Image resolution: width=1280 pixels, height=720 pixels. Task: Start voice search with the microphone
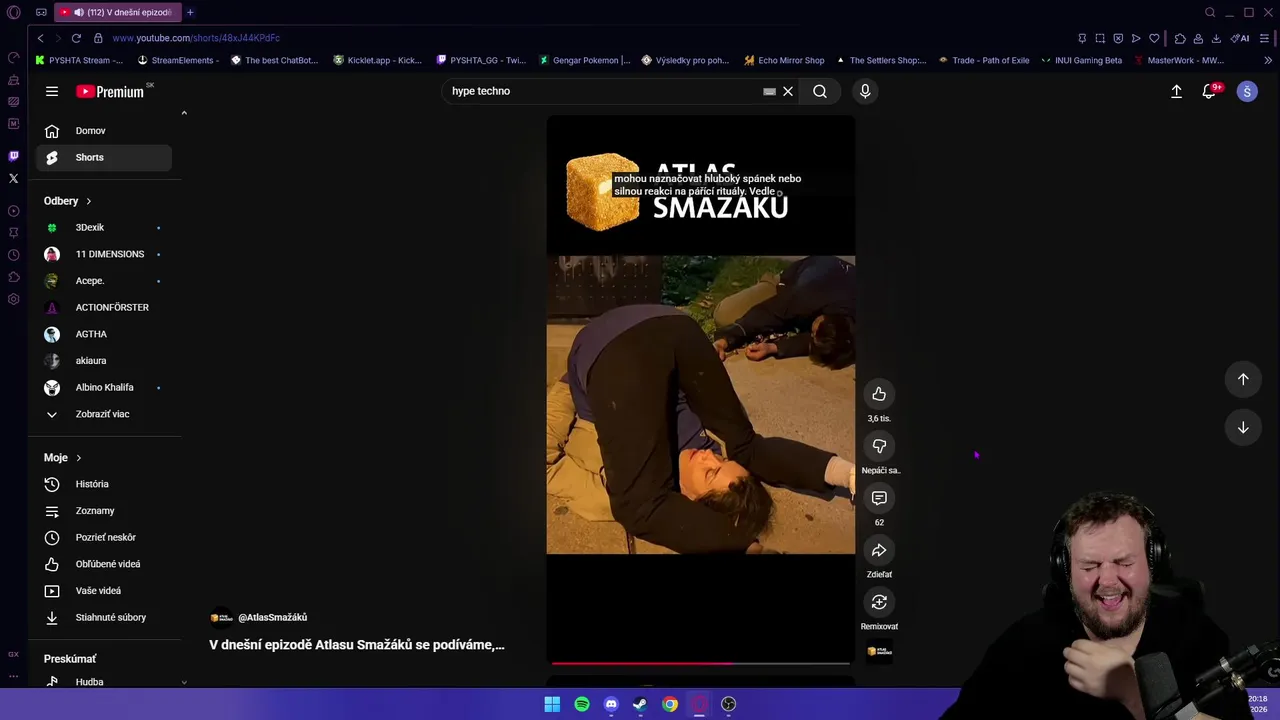coord(865,91)
